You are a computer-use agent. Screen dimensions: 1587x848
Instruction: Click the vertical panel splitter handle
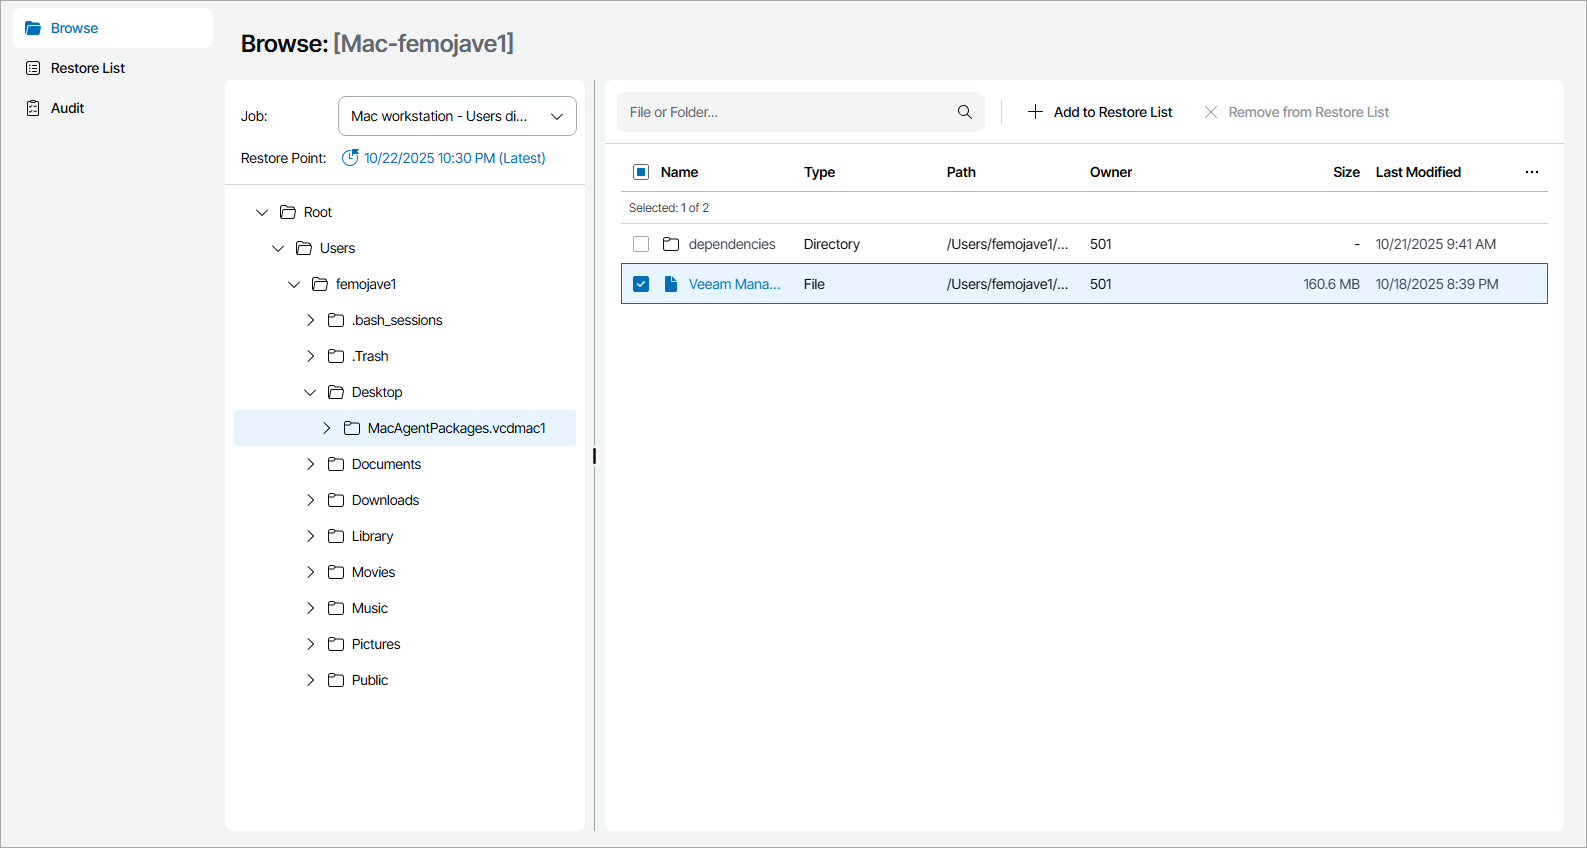[594, 456]
